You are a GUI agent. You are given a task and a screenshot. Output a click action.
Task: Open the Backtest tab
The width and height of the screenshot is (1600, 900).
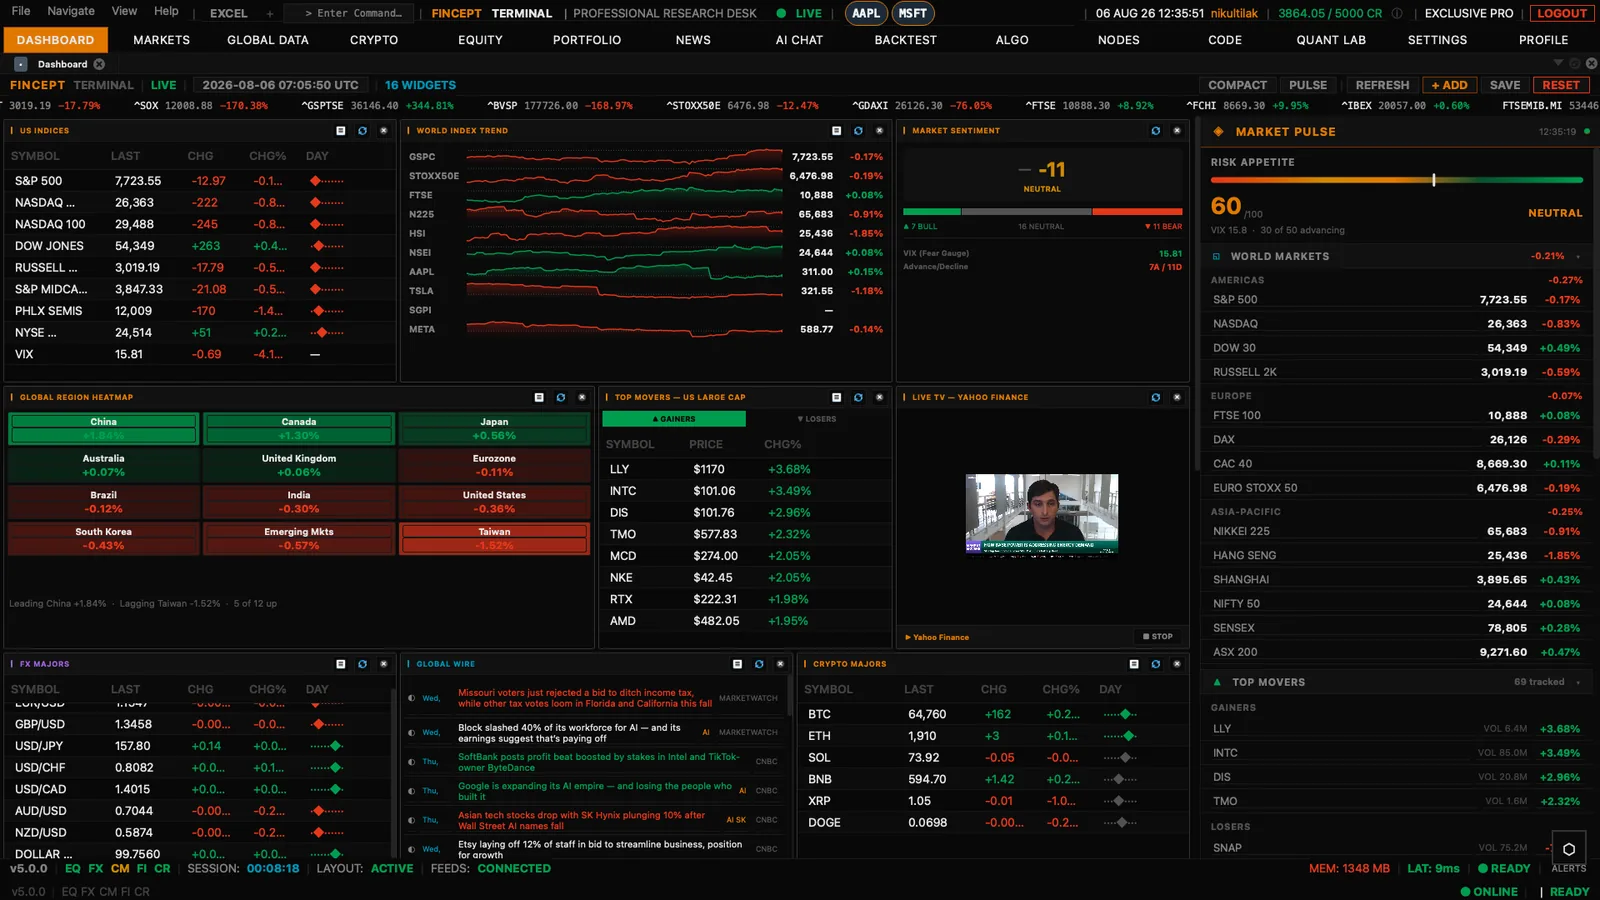[906, 40]
